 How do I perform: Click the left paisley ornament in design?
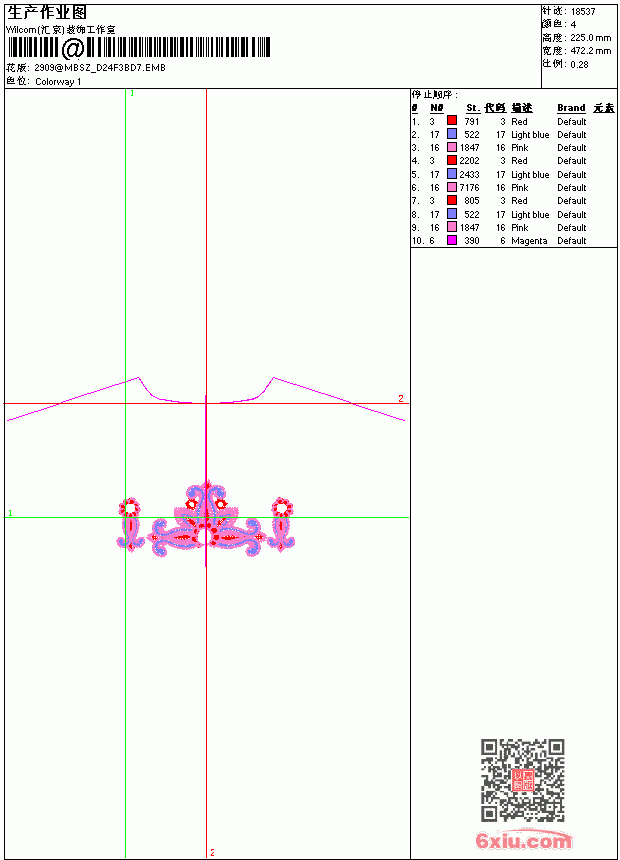[129, 525]
